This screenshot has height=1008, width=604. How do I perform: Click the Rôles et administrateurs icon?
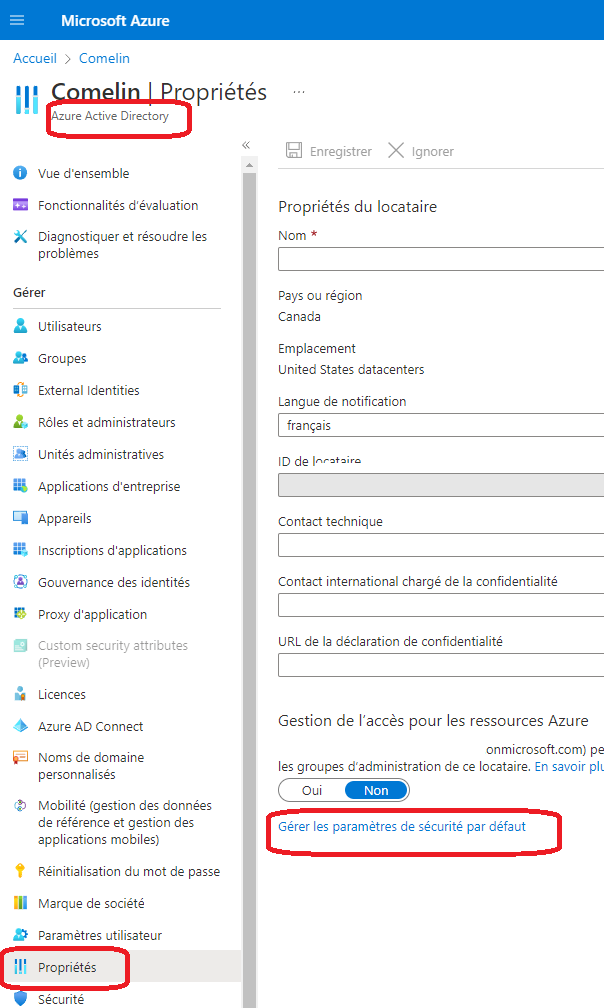21,422
